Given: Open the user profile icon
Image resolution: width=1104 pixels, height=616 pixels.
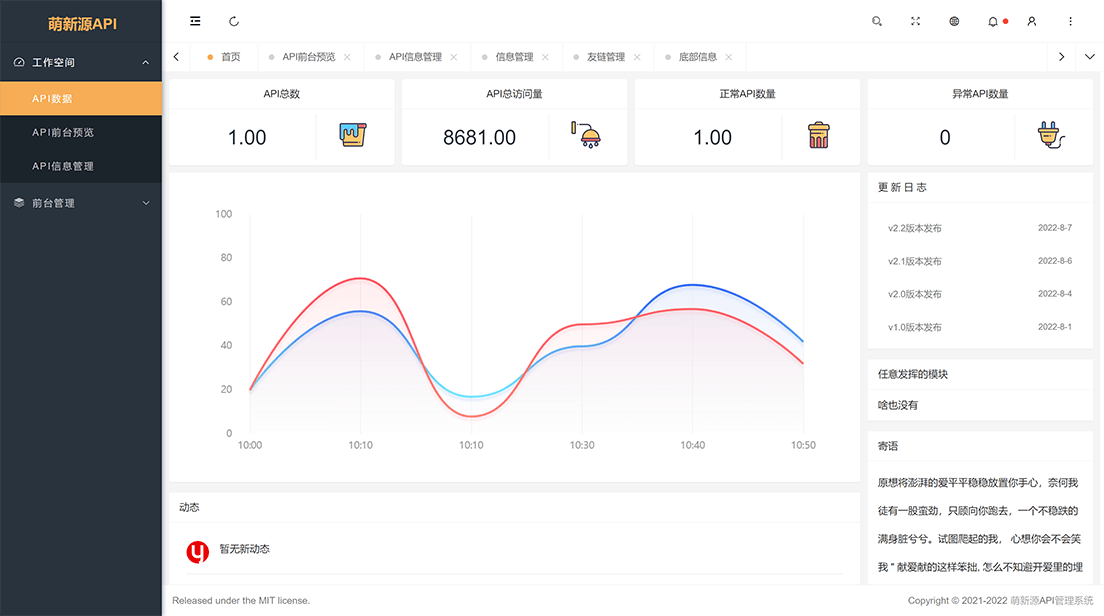Looking at the screenshot, I should 1032,21.
